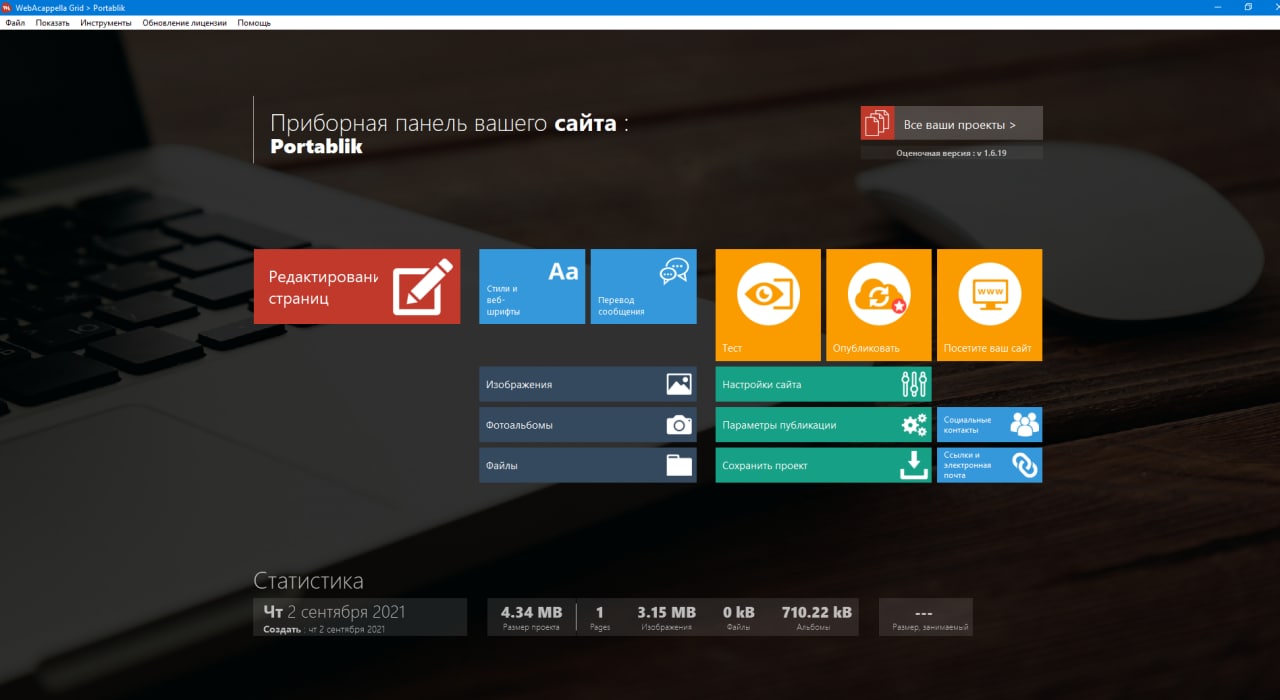The image size is (1280, 700).
Task: Open the Инструменты menu
Action: point(106,22)
